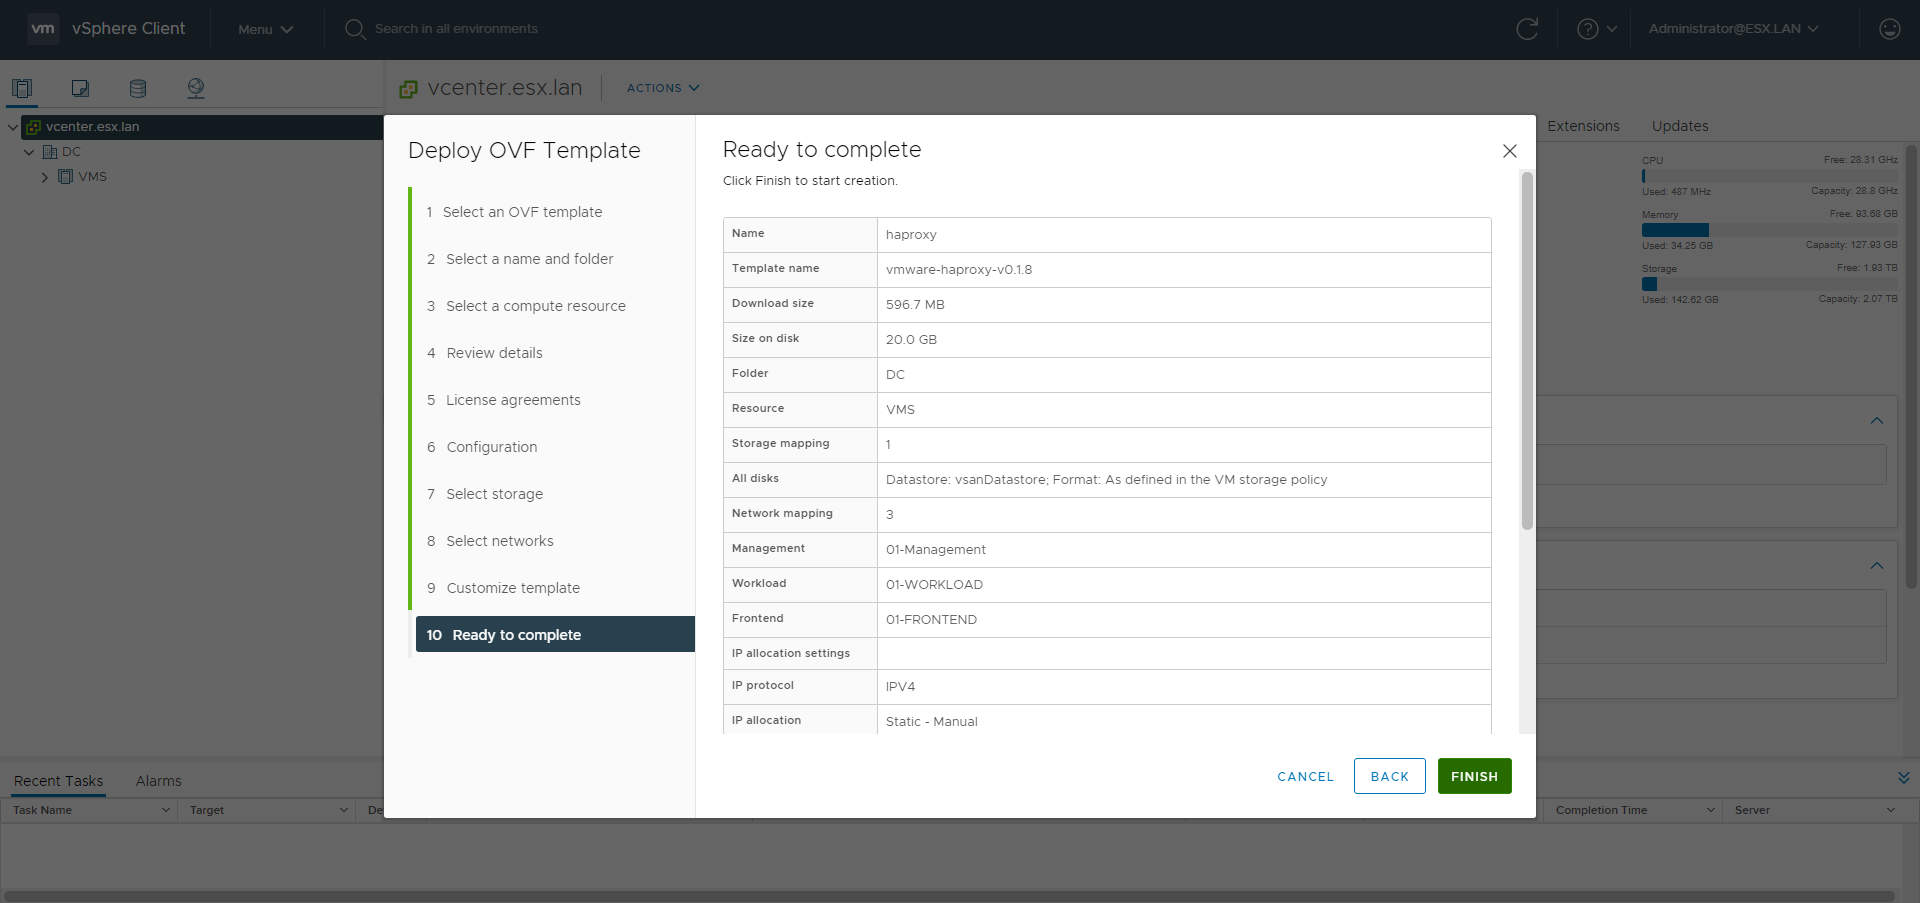Click the refresh icon in top bar

[x=1527, y=29]
